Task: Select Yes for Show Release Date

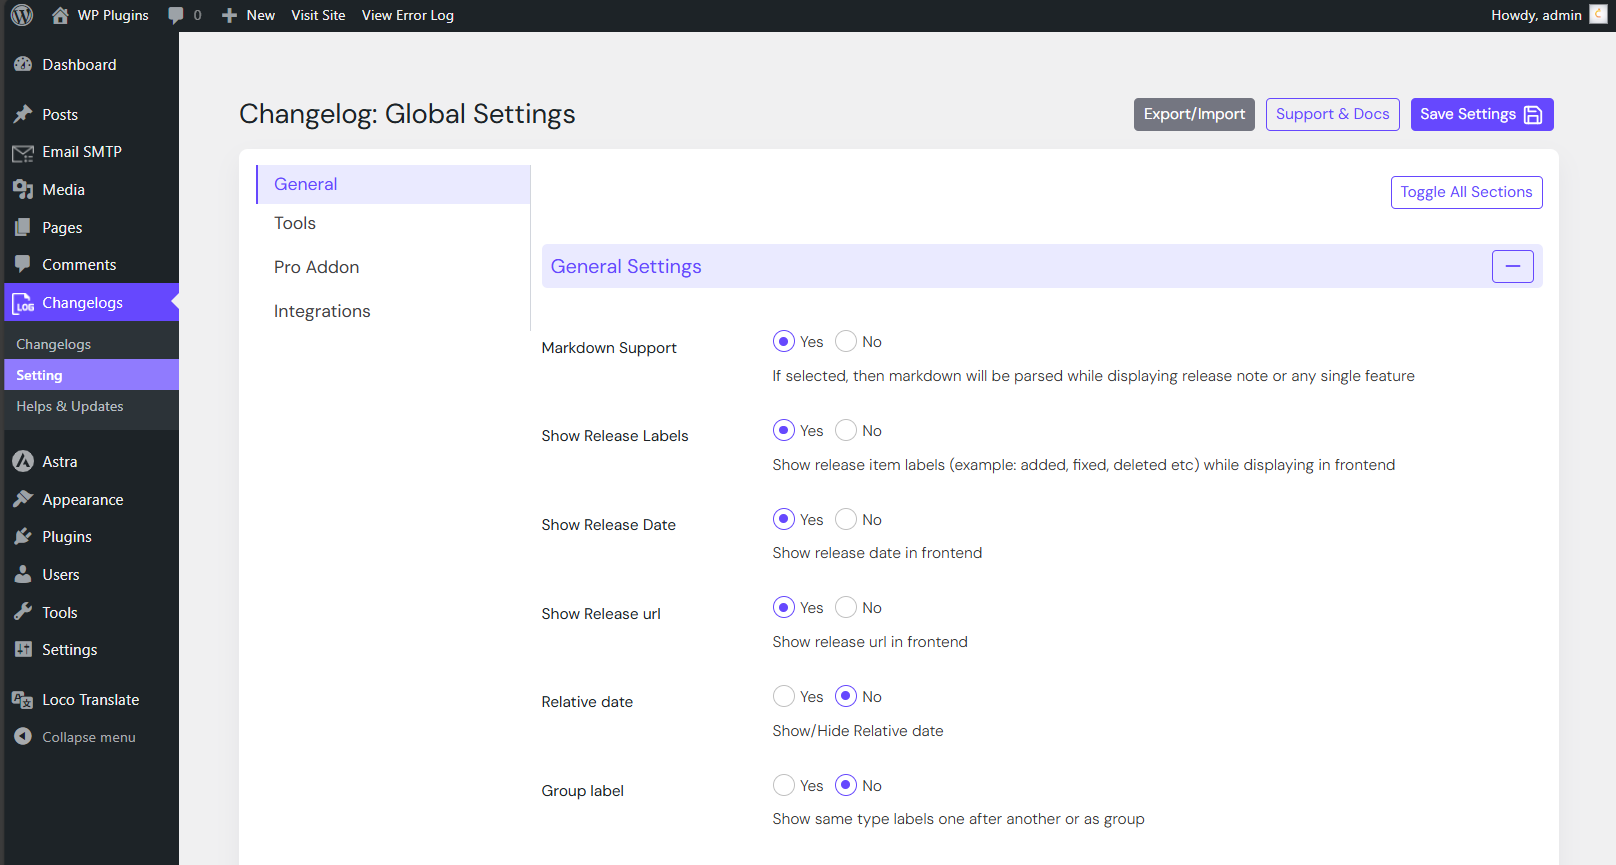Action: [784, 519]
